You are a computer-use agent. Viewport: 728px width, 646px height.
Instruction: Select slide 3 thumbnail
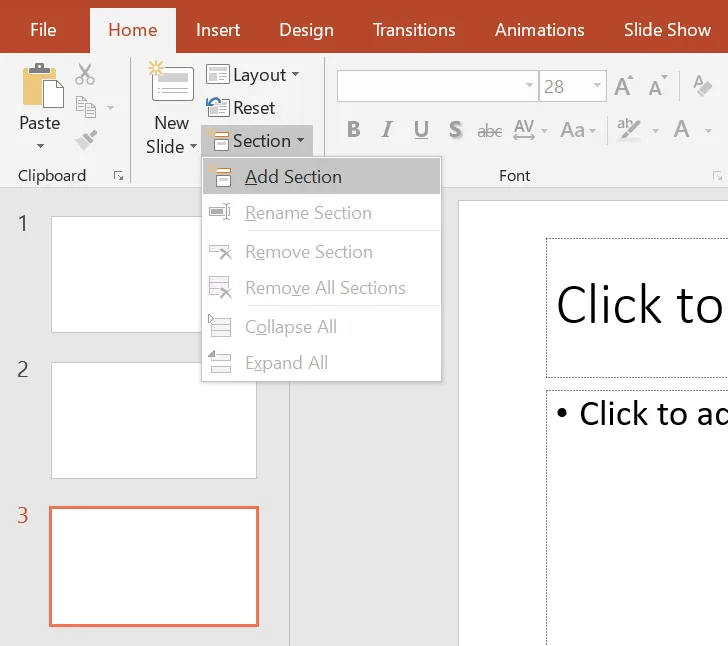[154, 566]
